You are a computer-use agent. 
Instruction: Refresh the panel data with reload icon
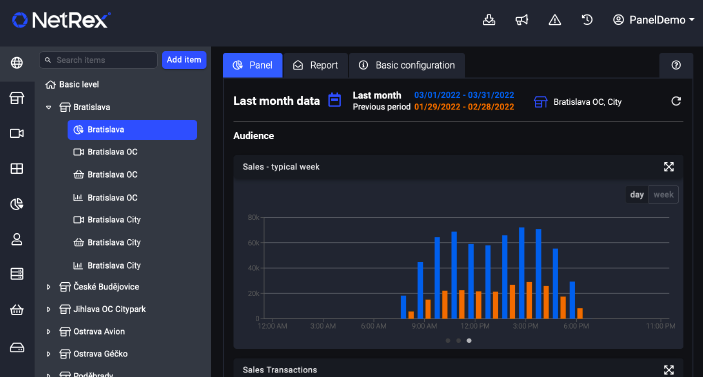point(676,101)
